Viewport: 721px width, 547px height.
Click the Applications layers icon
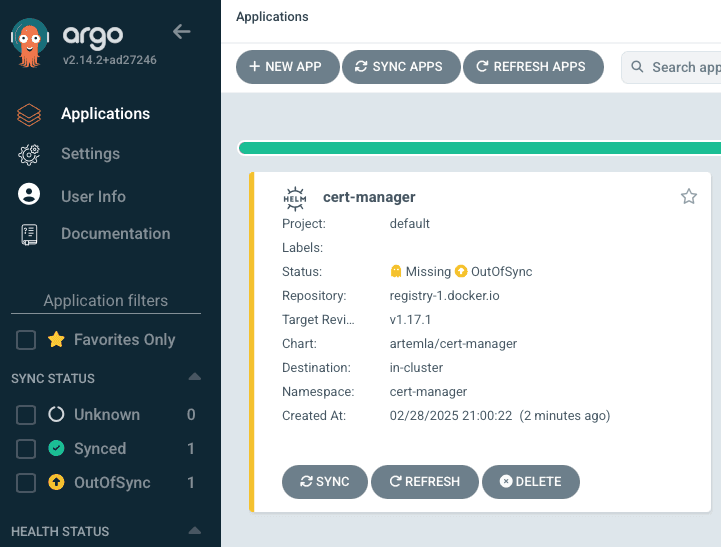click(x=29, y=114)
